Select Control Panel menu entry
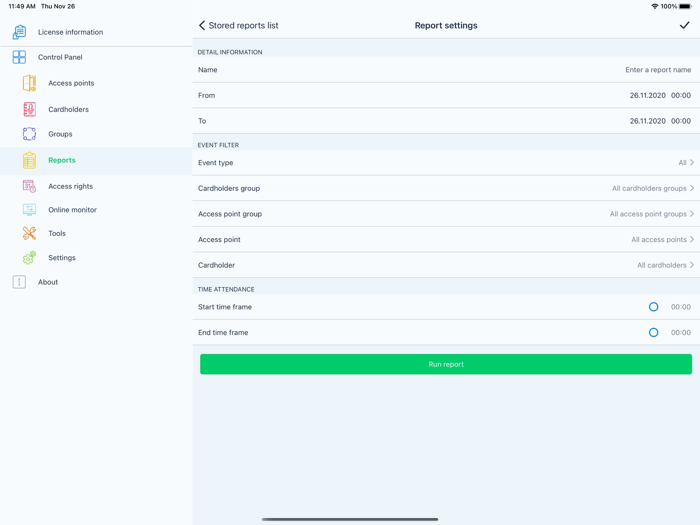This screenshot has height=525, width=700. point(60,57)
